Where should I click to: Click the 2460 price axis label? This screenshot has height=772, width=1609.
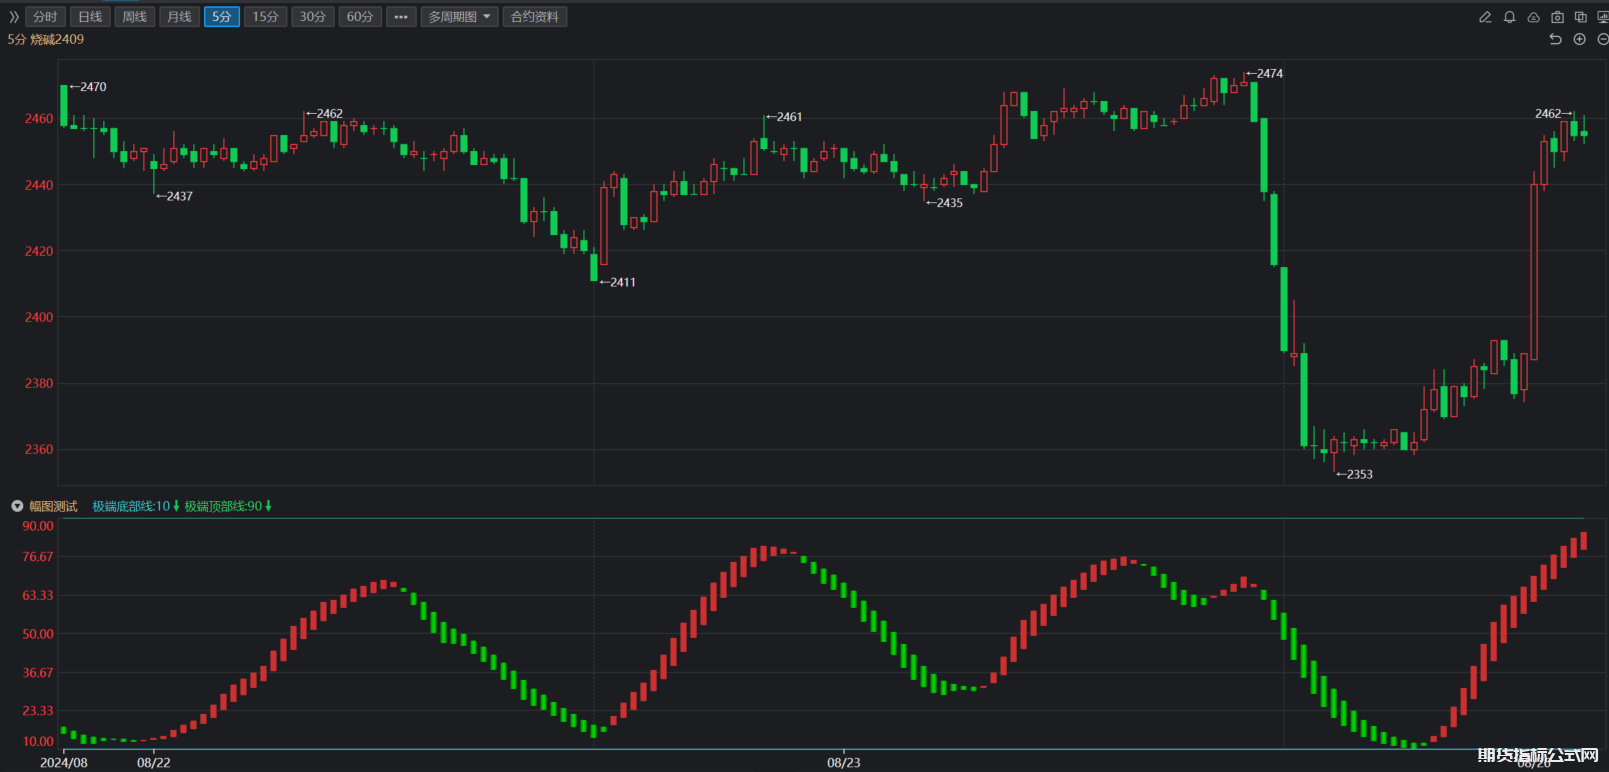39,118
